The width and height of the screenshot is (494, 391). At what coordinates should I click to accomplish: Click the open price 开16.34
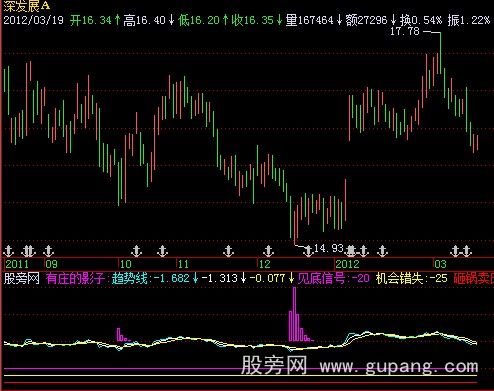[x=91, y=20]
